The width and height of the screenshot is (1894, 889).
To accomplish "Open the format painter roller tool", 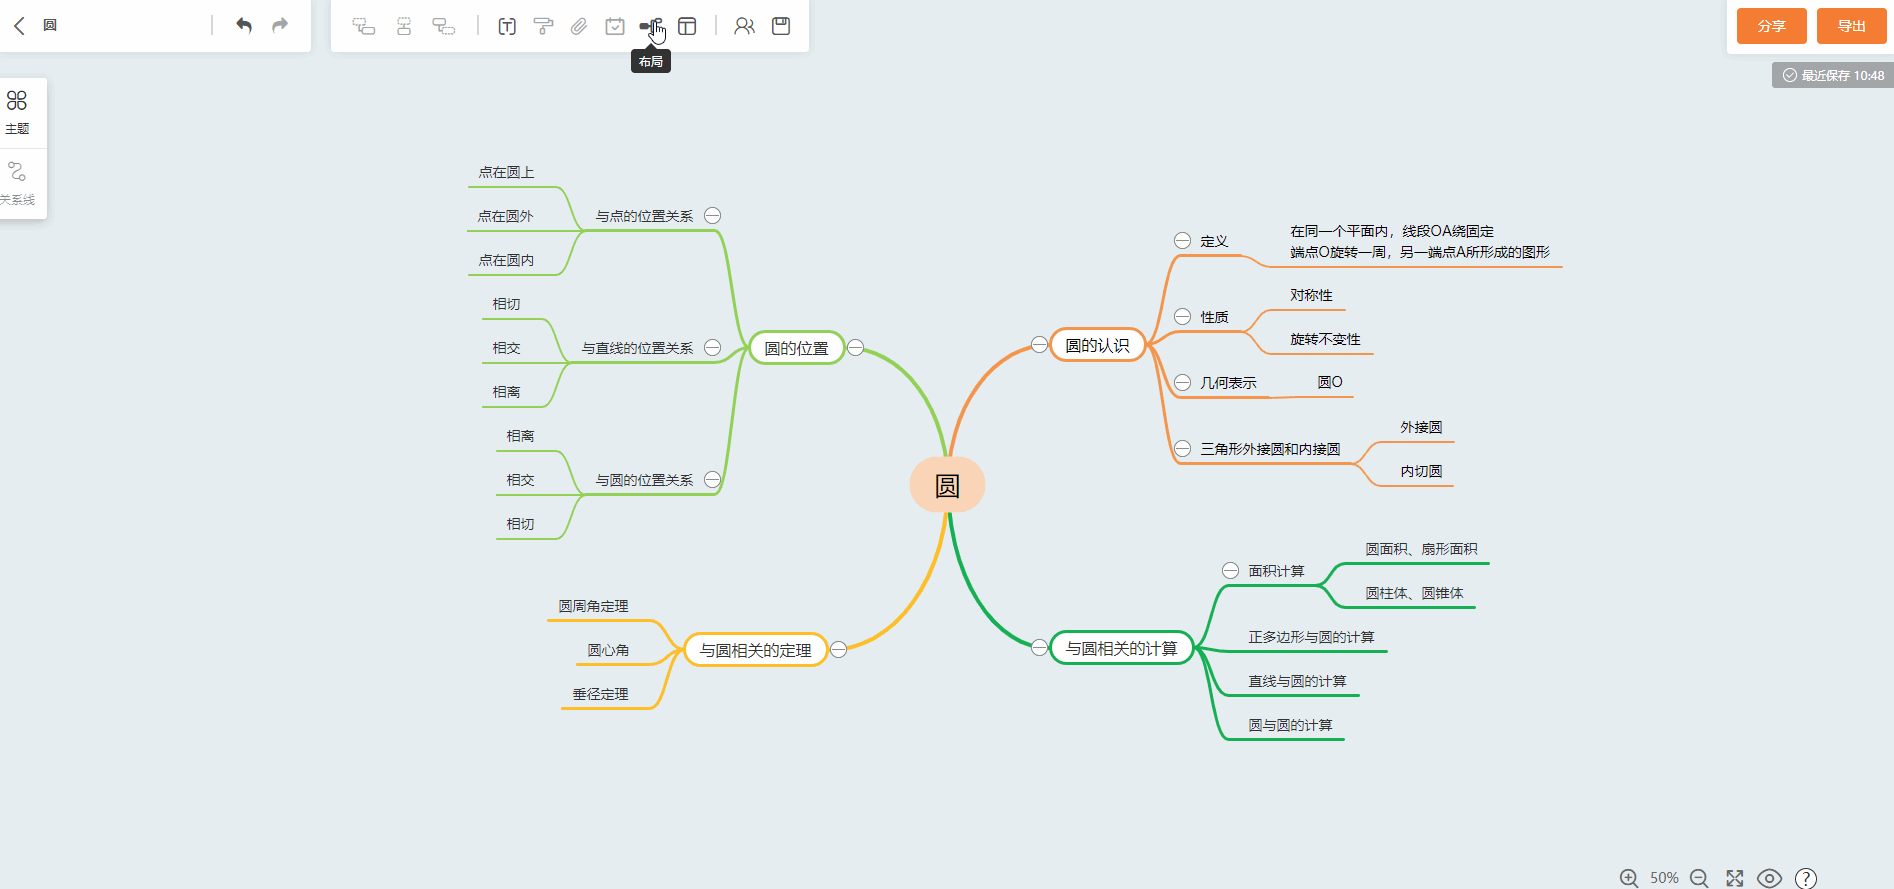I will [x=543, y=26].
